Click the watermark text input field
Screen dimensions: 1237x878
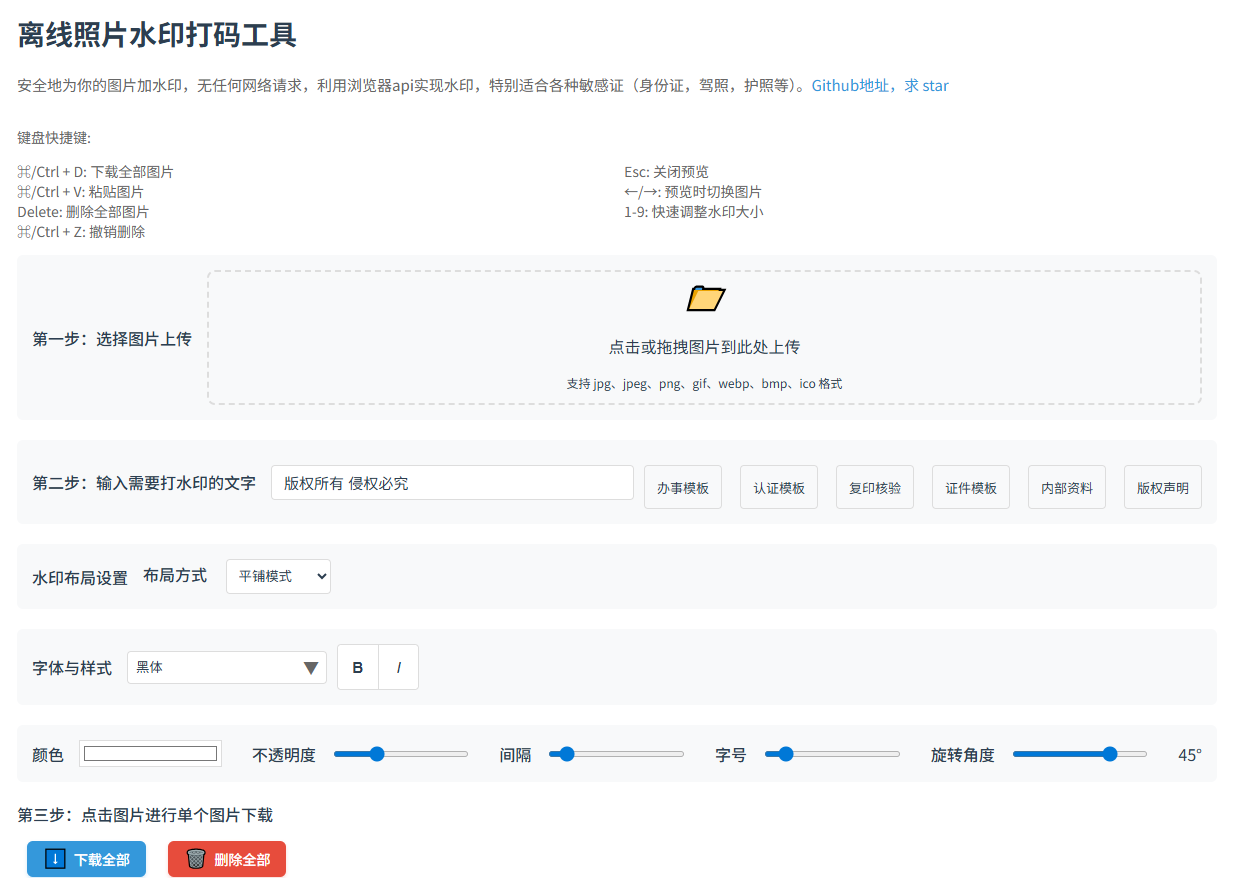(x=452, y=483)
